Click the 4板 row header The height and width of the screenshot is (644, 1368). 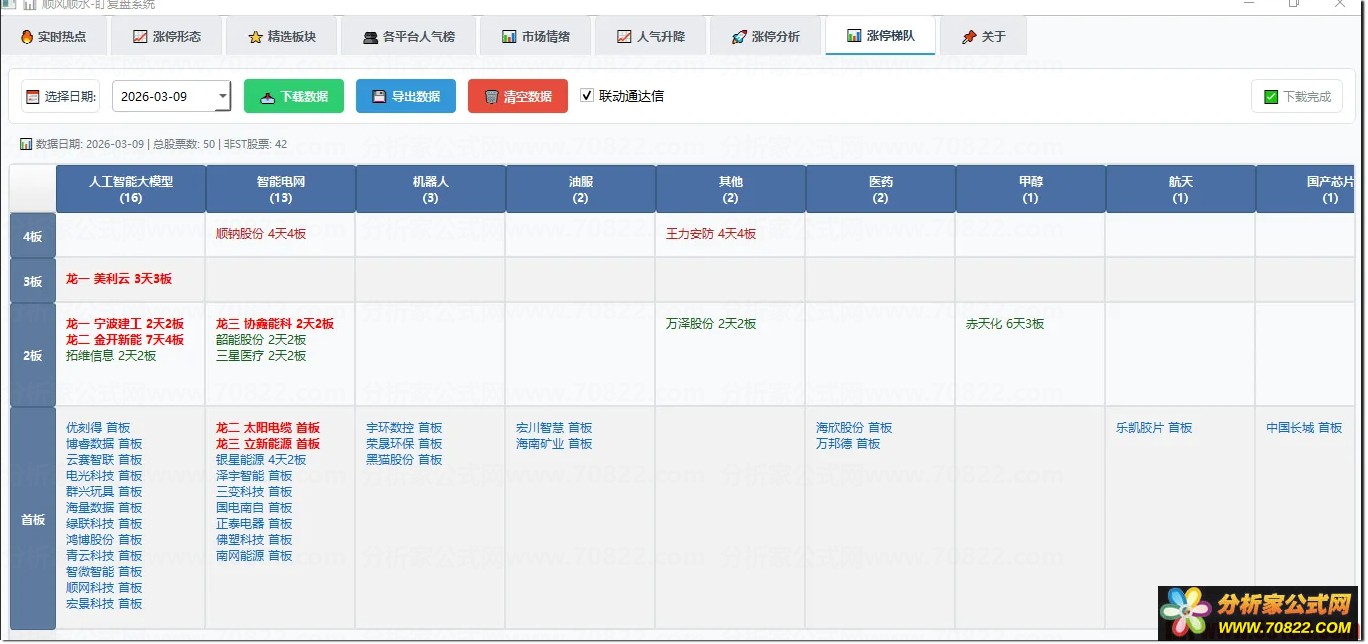tap(33, 236)
